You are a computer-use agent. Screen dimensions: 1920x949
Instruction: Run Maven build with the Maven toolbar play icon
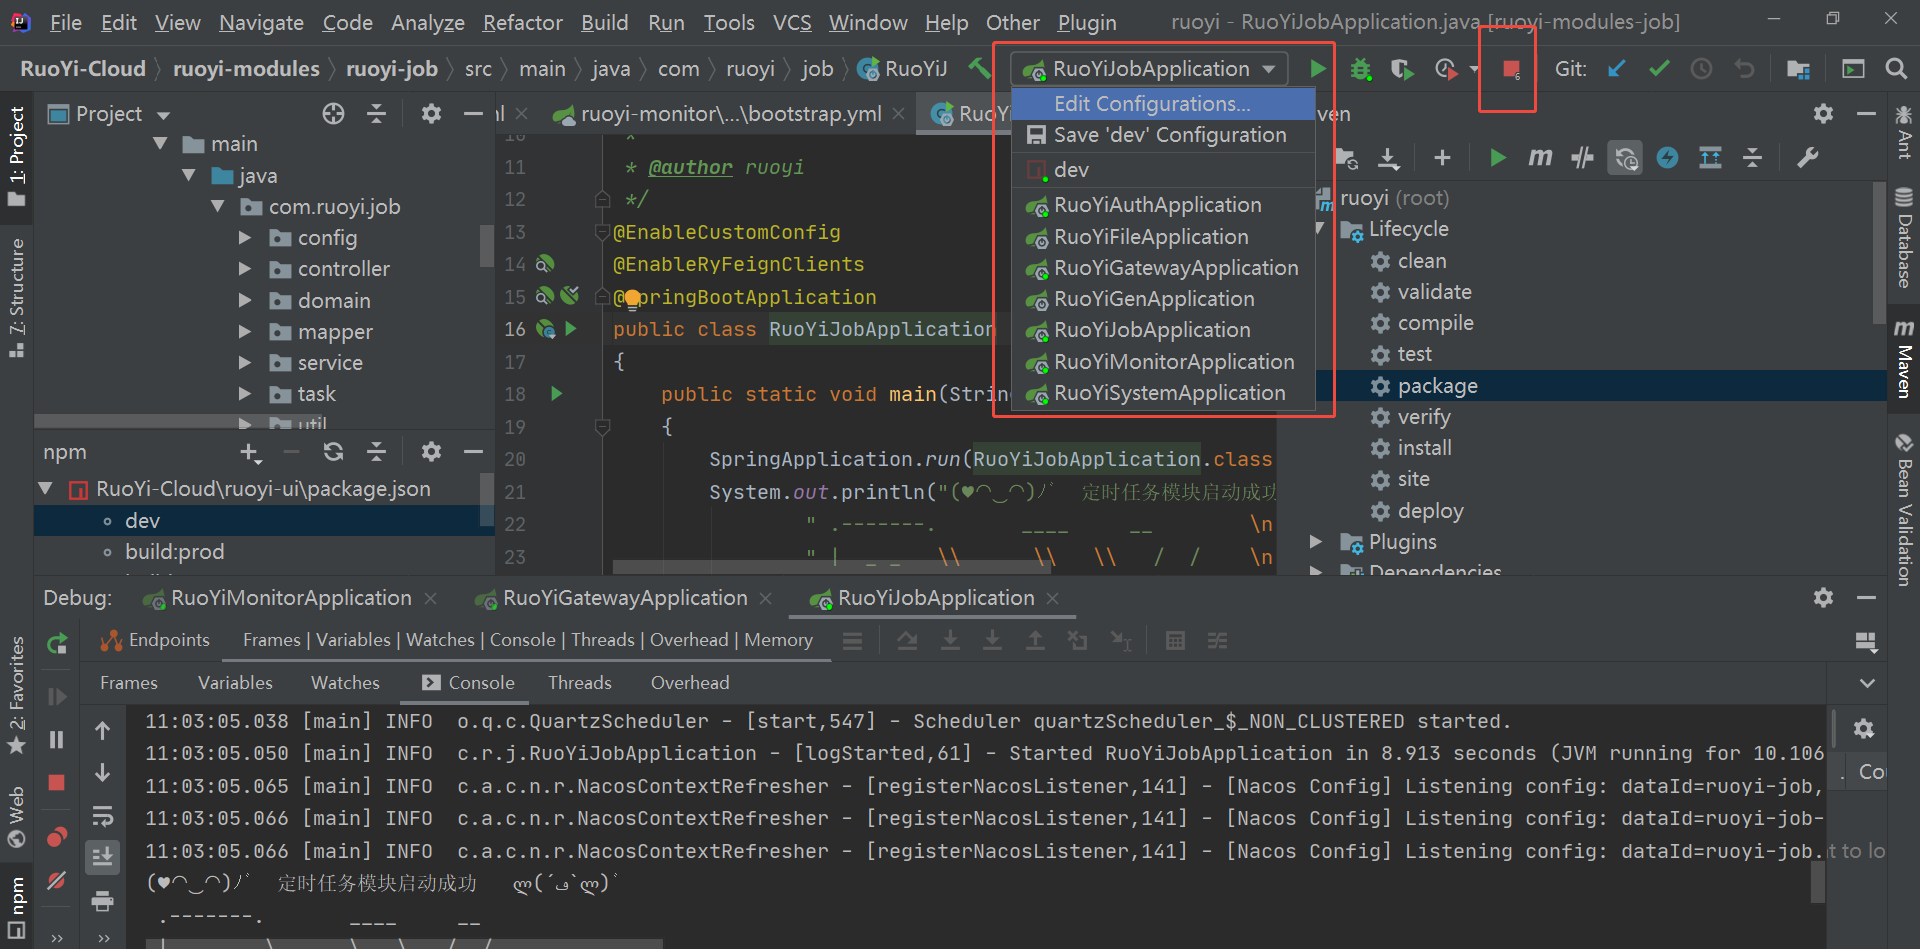coord(1498,158)
